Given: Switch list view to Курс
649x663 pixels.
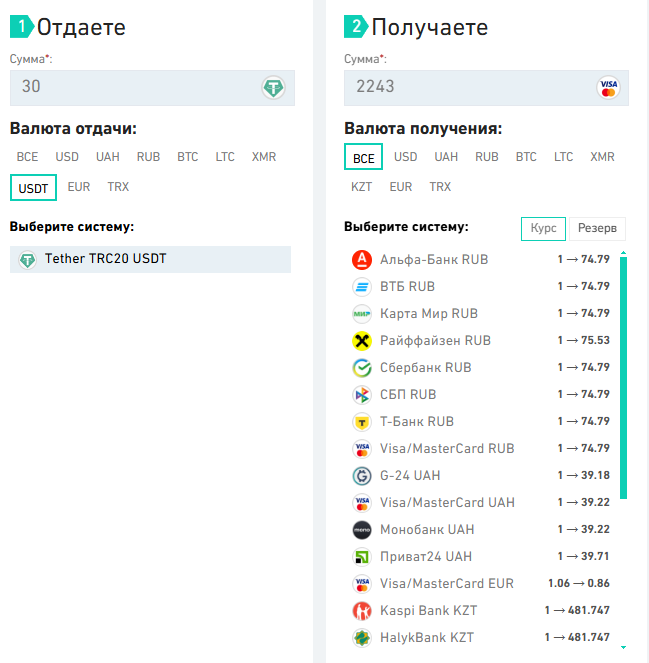Looking at the screenshot, I should pyautogui.click(x=543, y=229).
